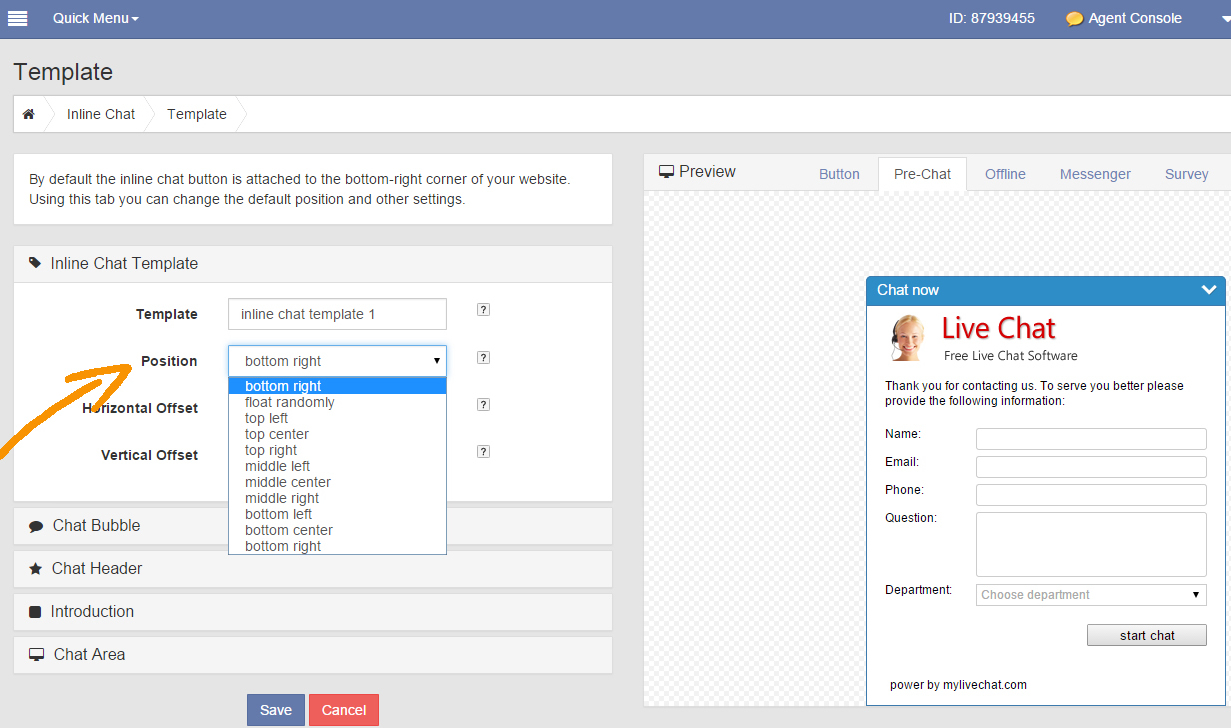Collapse the Chat now preview chevron
The height and width of the screenshot is (728, 1231).
[1208, 290]
